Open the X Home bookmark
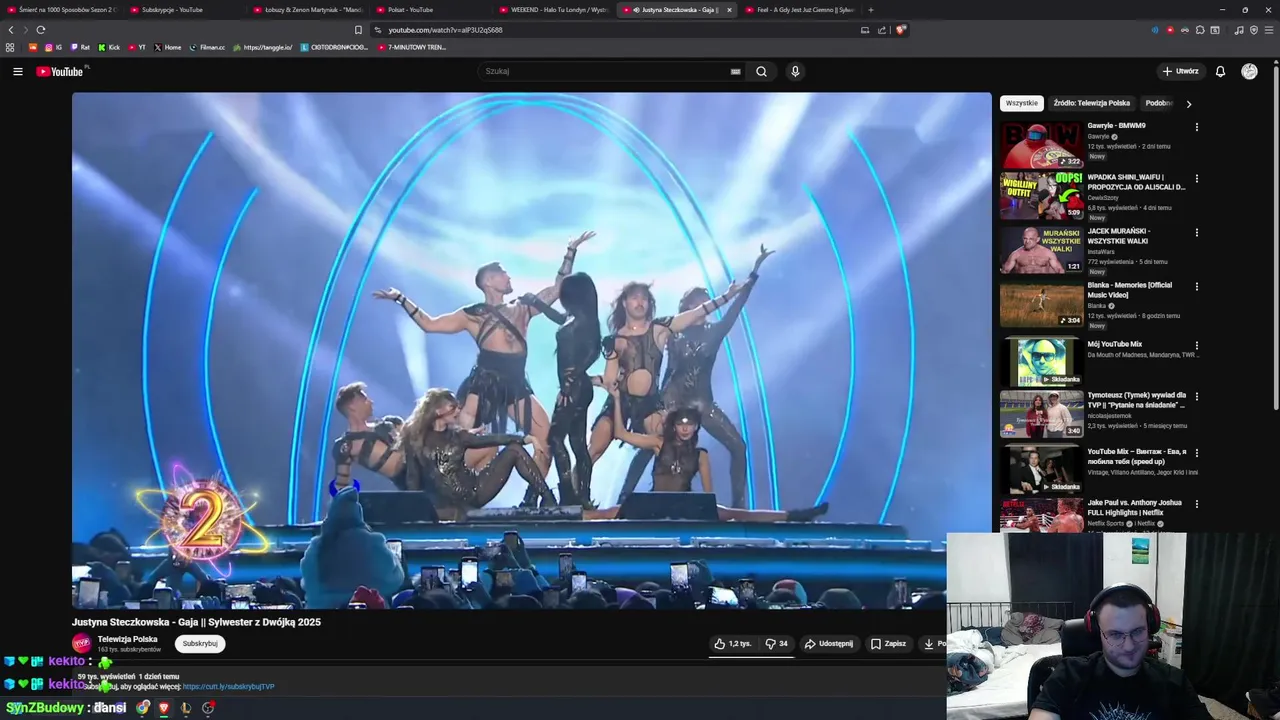 [x=168, y=47]
